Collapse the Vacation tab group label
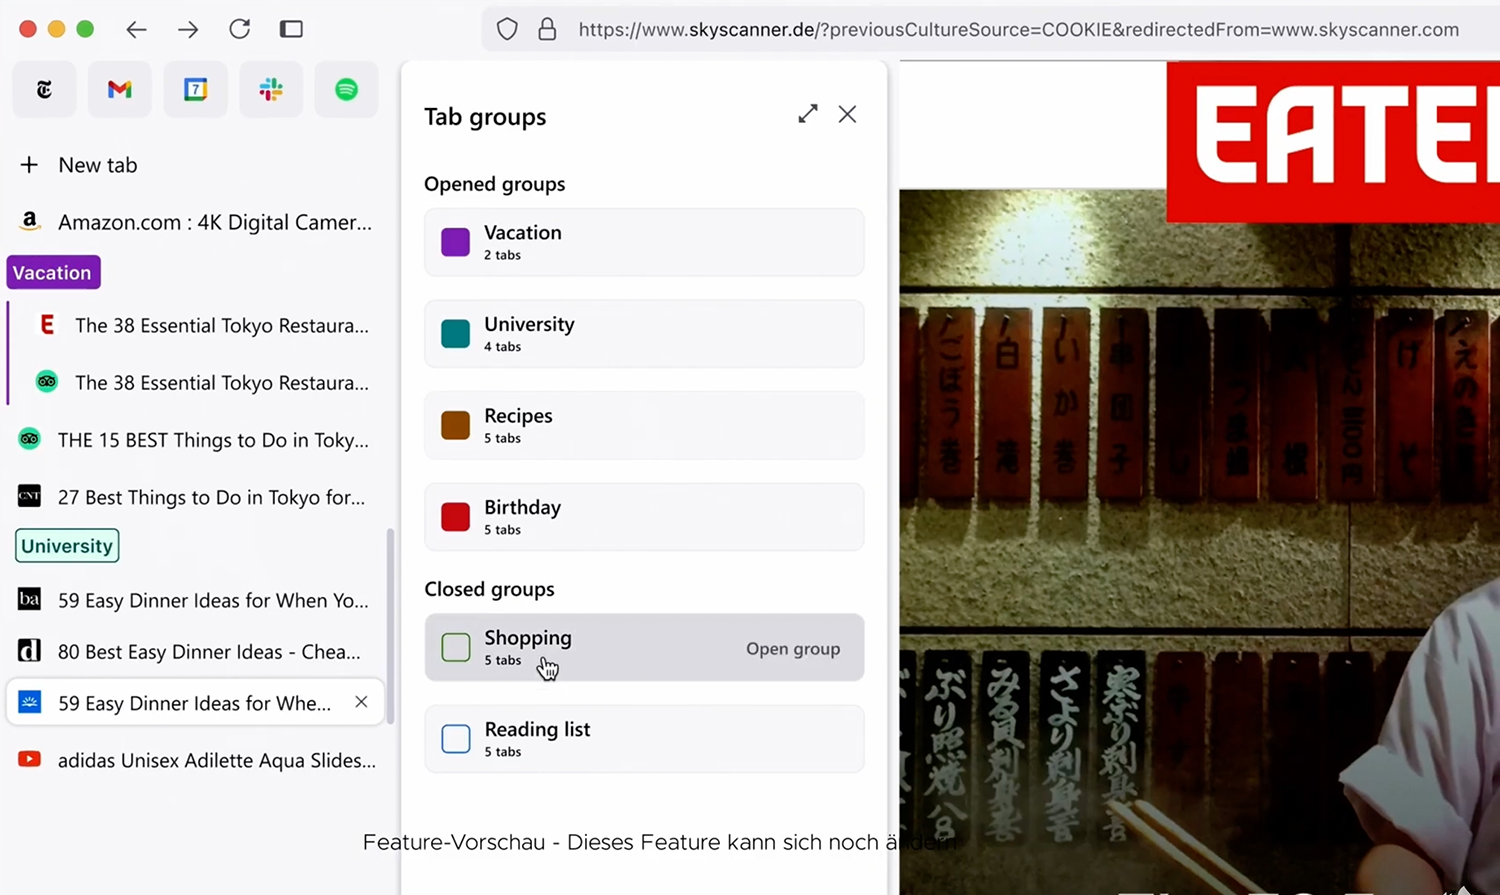 (x=53, y=273)
